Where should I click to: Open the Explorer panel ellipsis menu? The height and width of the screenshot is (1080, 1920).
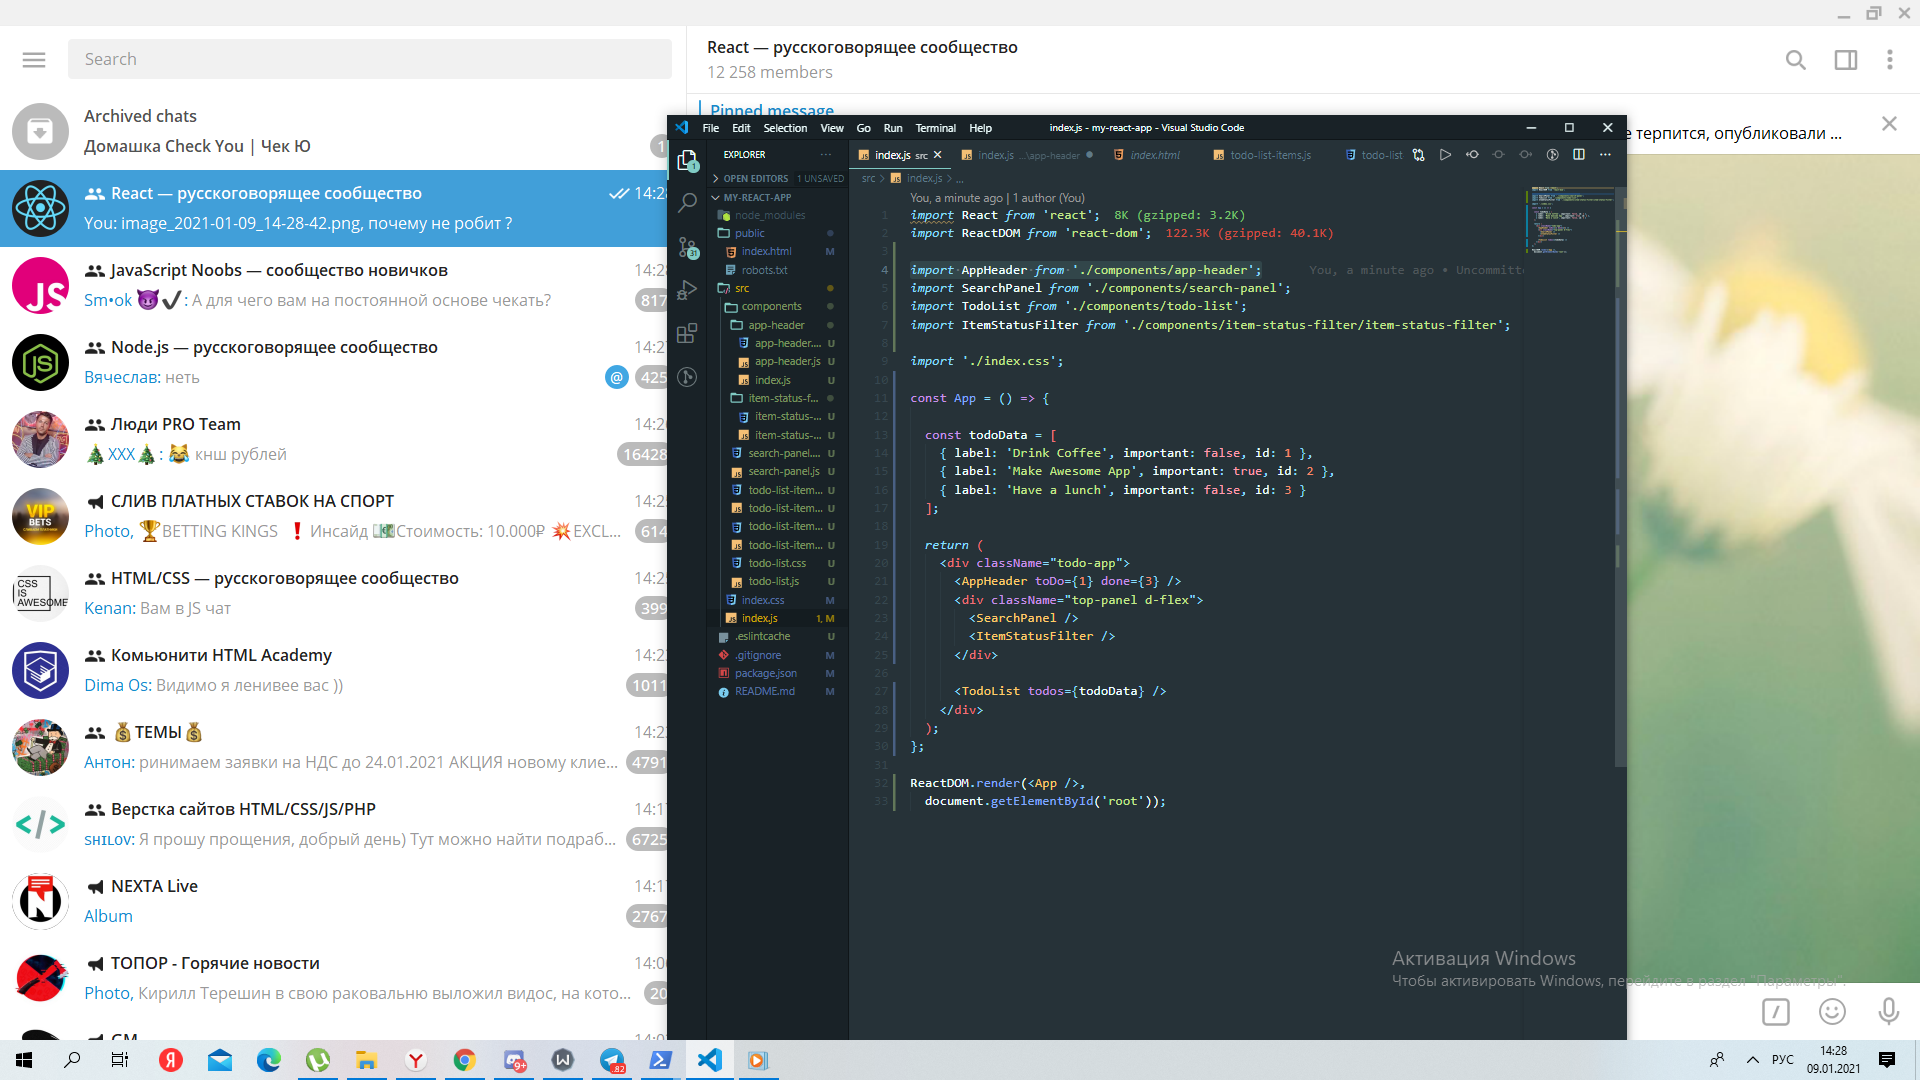[x=826, y=155]
